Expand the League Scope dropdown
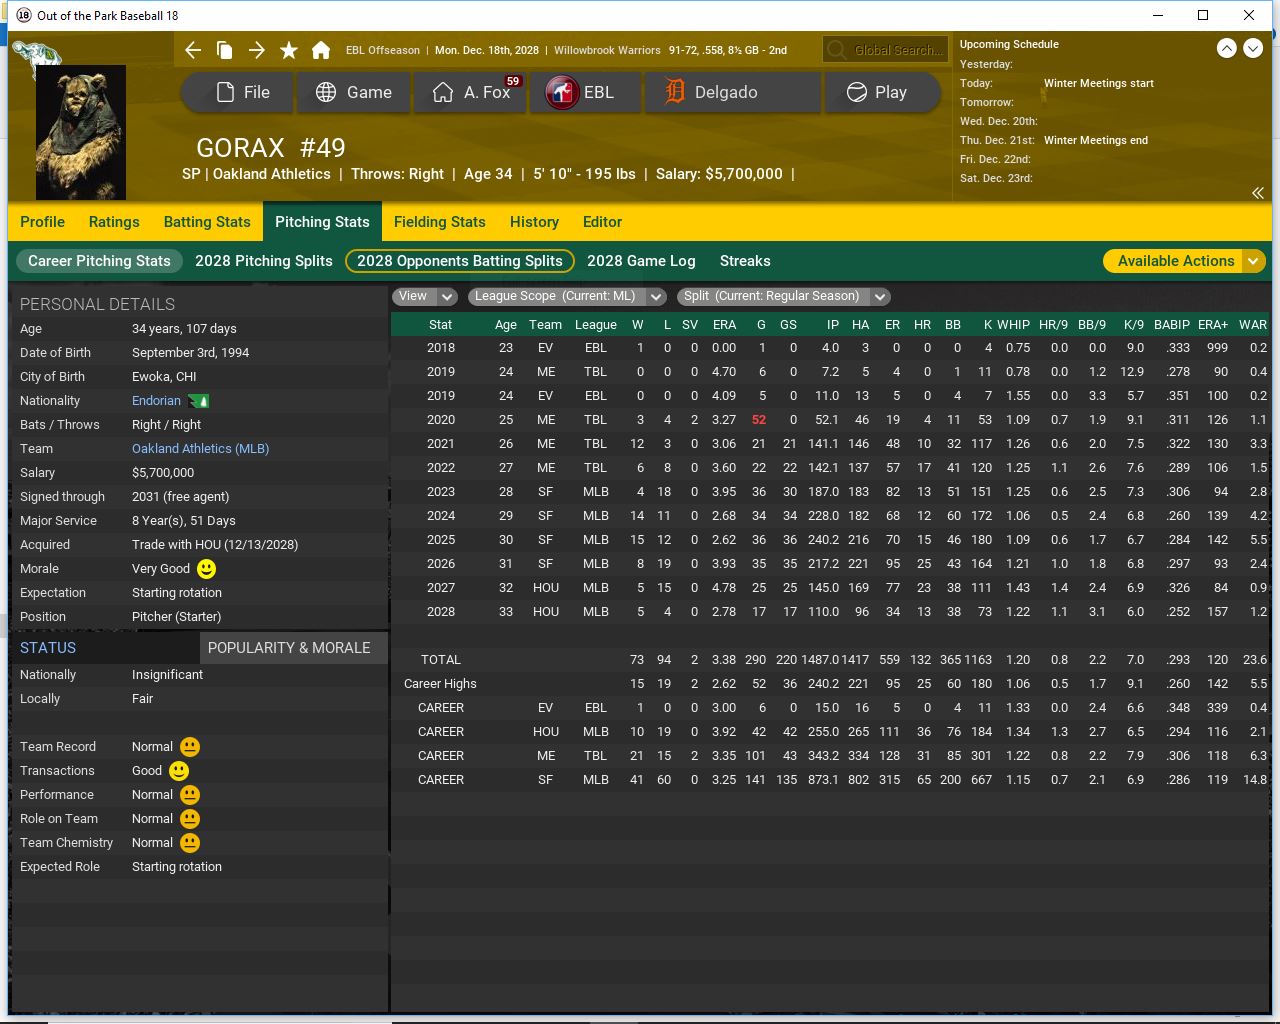The width and height of the screenshot is (1280, 1024). pos(566,296)
